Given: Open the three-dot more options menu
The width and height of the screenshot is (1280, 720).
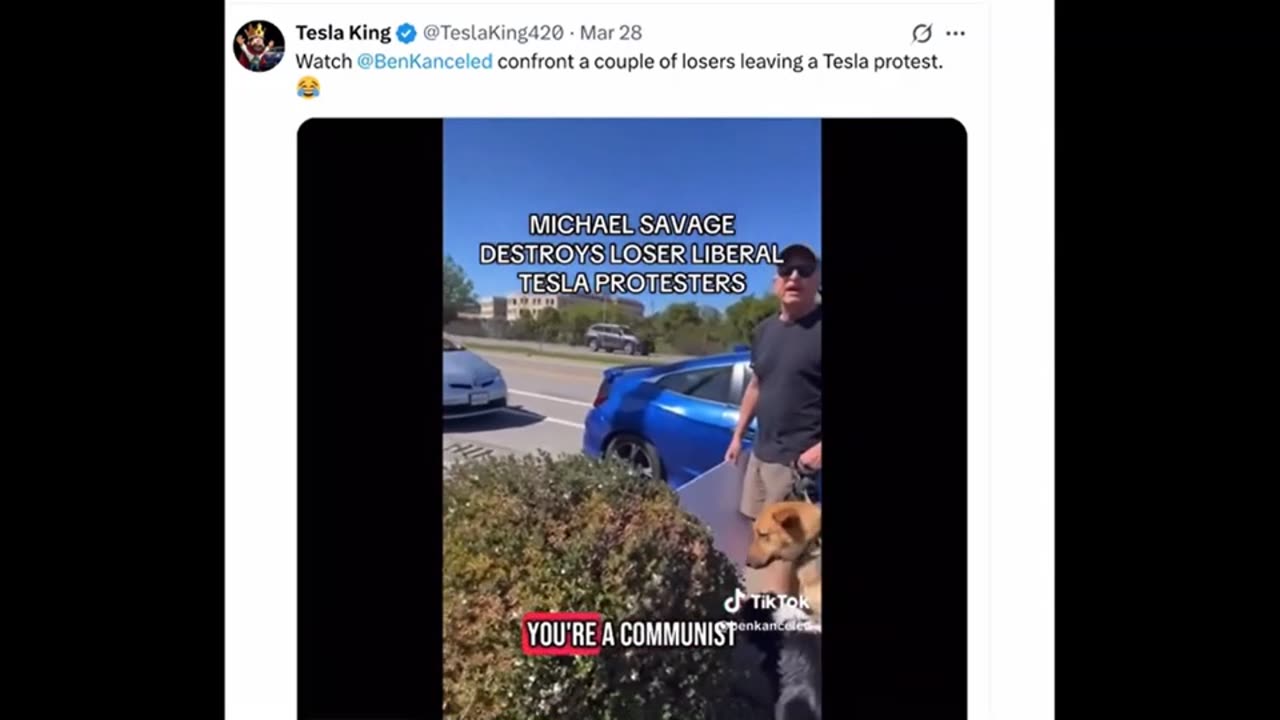Looking at the screenshot, I should coord(956,33).
